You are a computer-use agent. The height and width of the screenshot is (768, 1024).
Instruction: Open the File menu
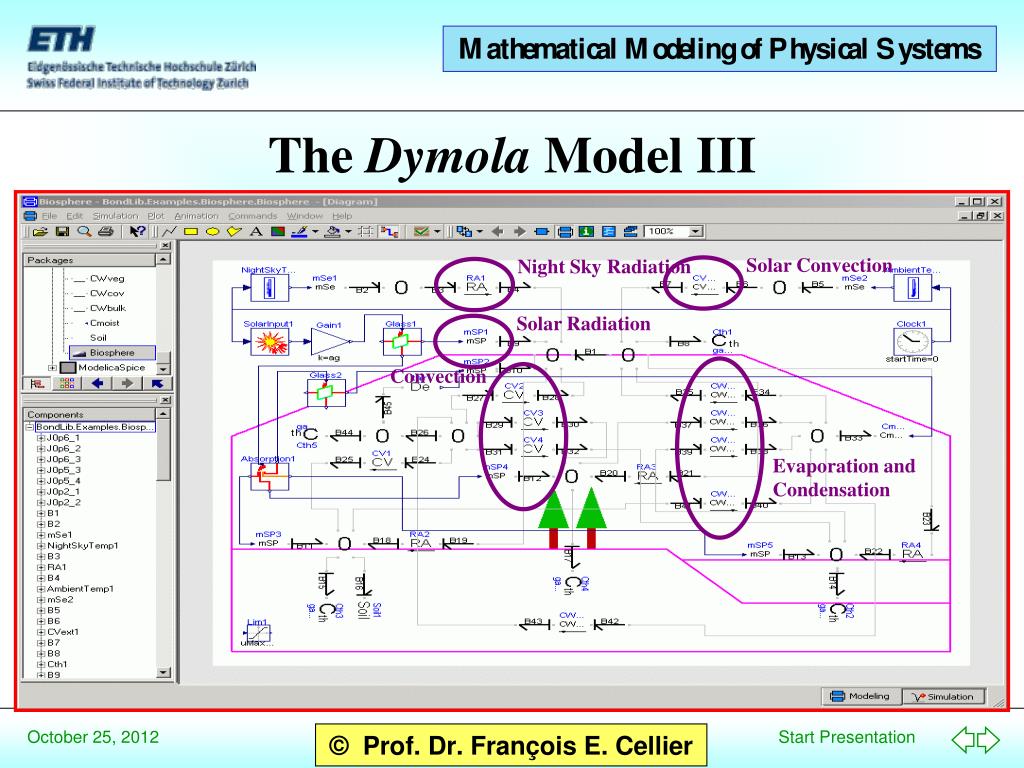[x=50, y=216]
